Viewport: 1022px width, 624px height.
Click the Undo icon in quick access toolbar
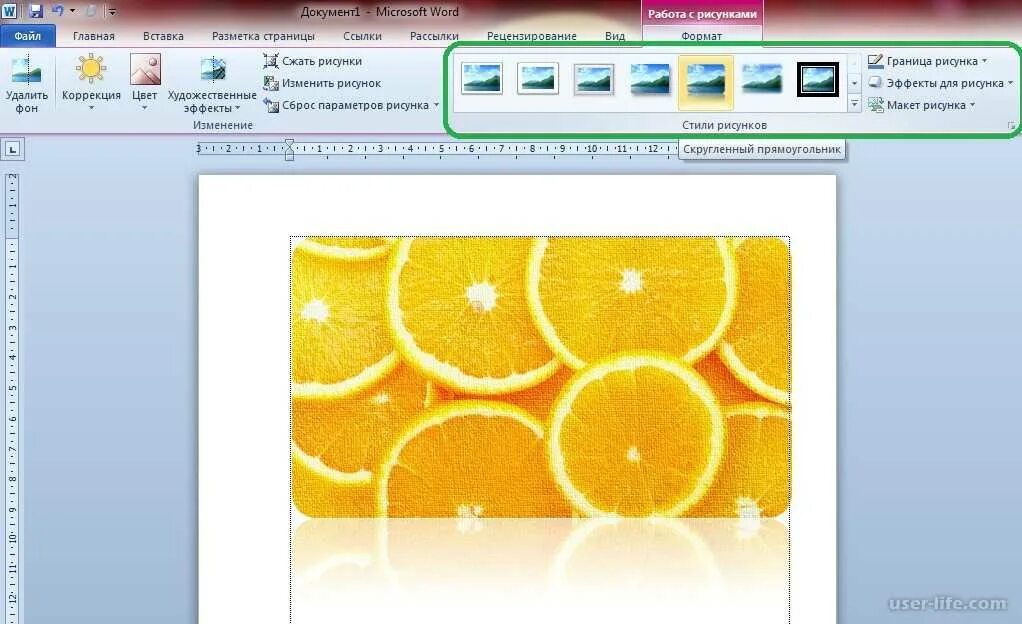pos(57,11)
